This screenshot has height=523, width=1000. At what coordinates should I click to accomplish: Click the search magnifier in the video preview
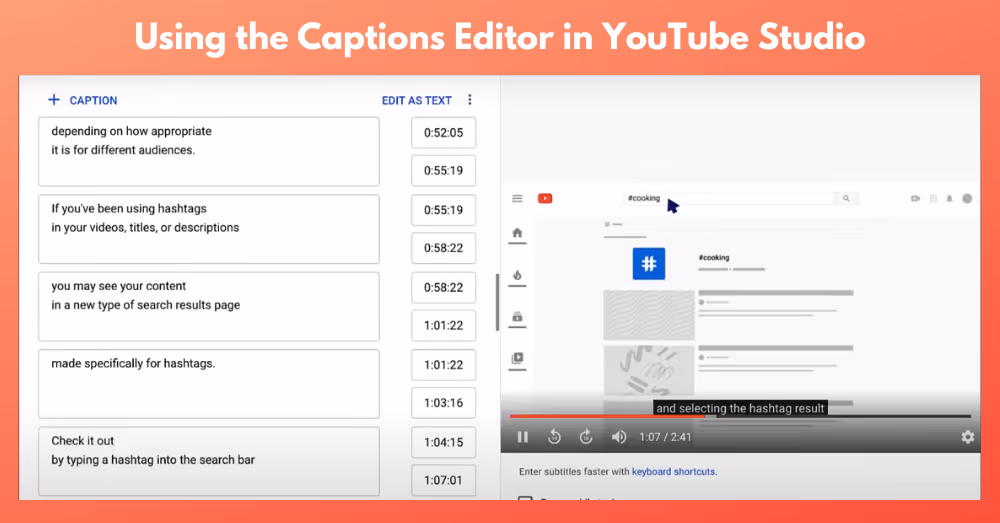[846, 198]
